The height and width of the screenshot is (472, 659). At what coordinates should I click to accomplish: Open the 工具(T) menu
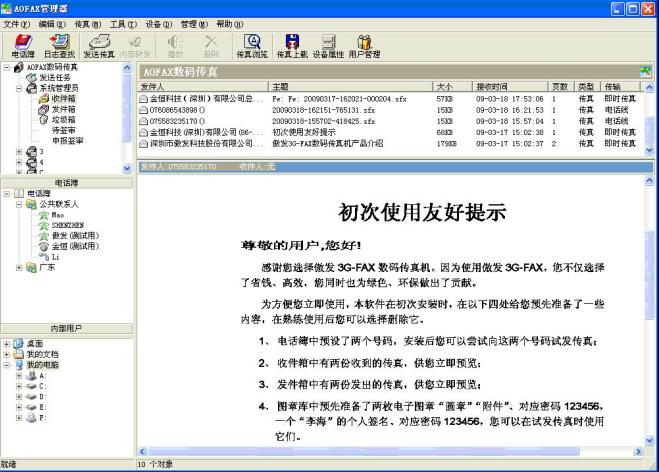[x=123, y=24]
